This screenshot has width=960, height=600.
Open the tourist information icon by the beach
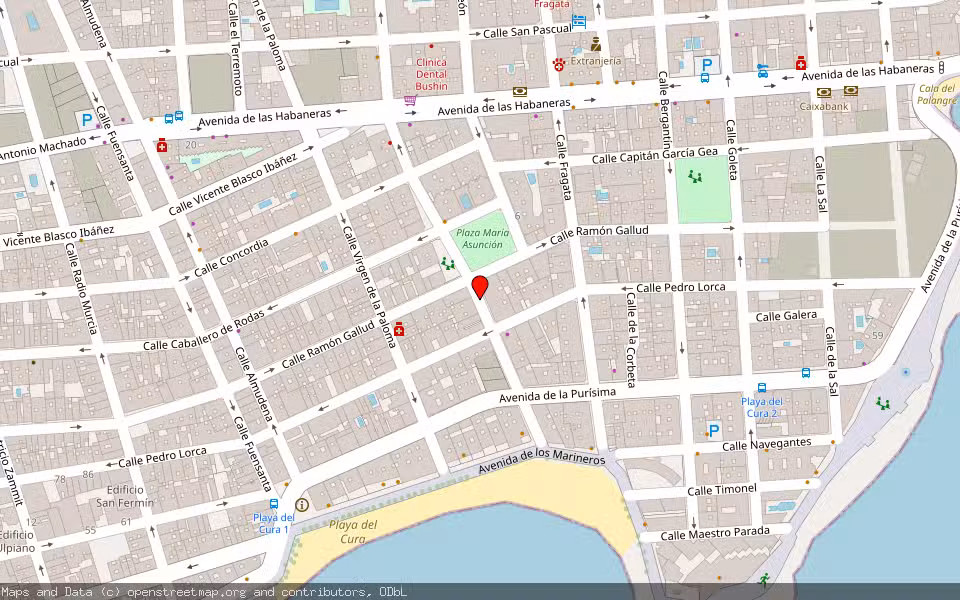(301, 504)
